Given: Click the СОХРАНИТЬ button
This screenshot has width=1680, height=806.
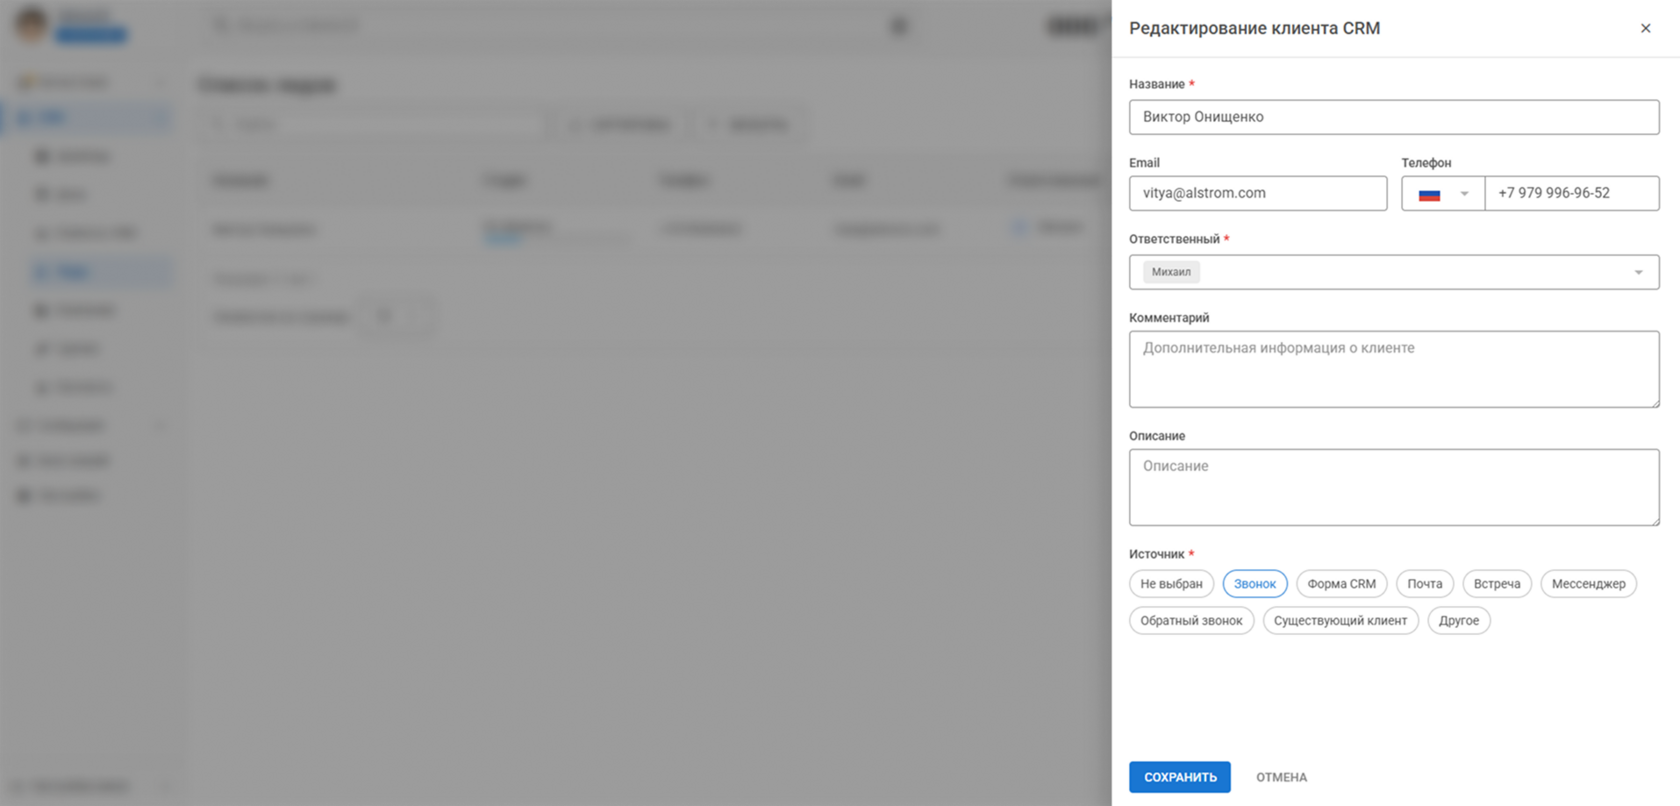Looking at the screenshot, I should coord(1180,777).
